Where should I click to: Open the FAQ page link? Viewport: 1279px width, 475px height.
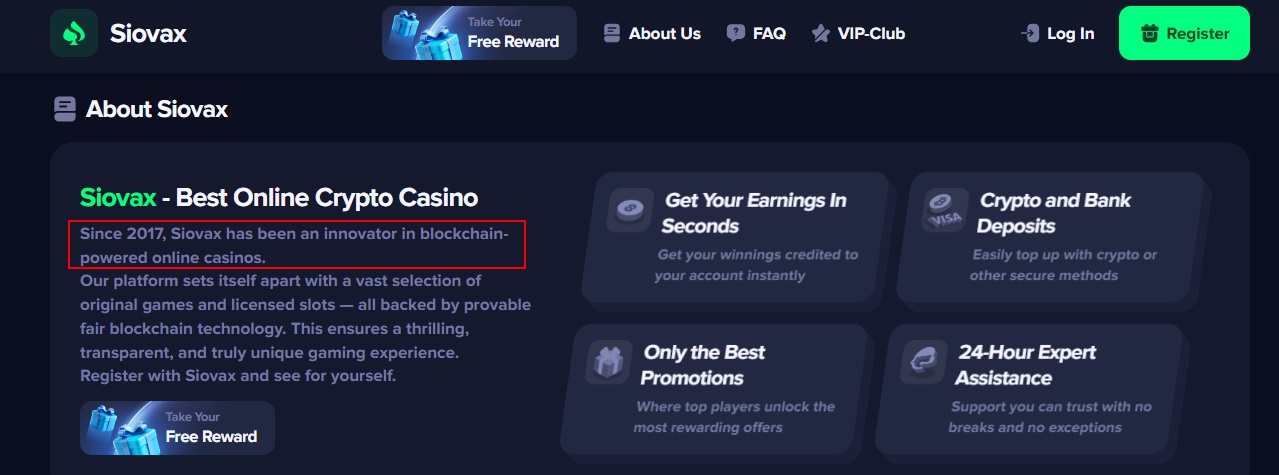point(769,33)
